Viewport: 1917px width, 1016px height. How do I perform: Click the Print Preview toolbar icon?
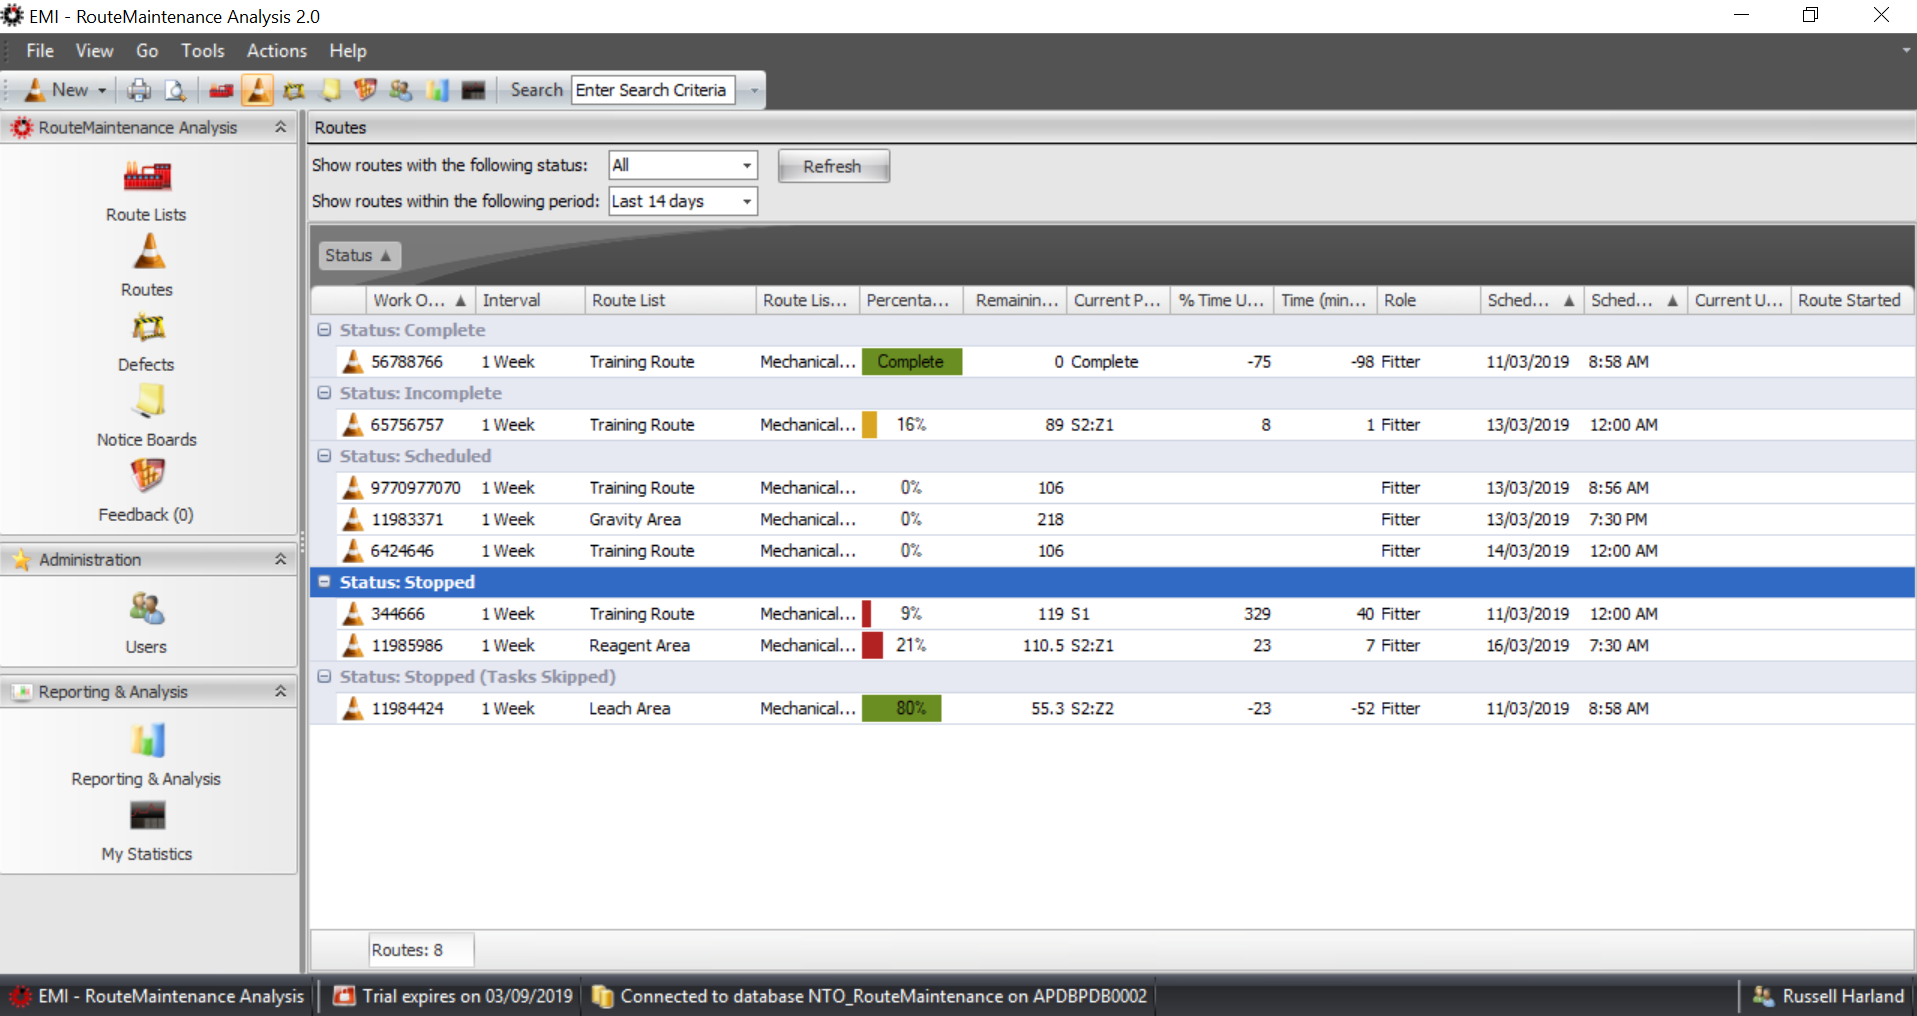[175, 90]
